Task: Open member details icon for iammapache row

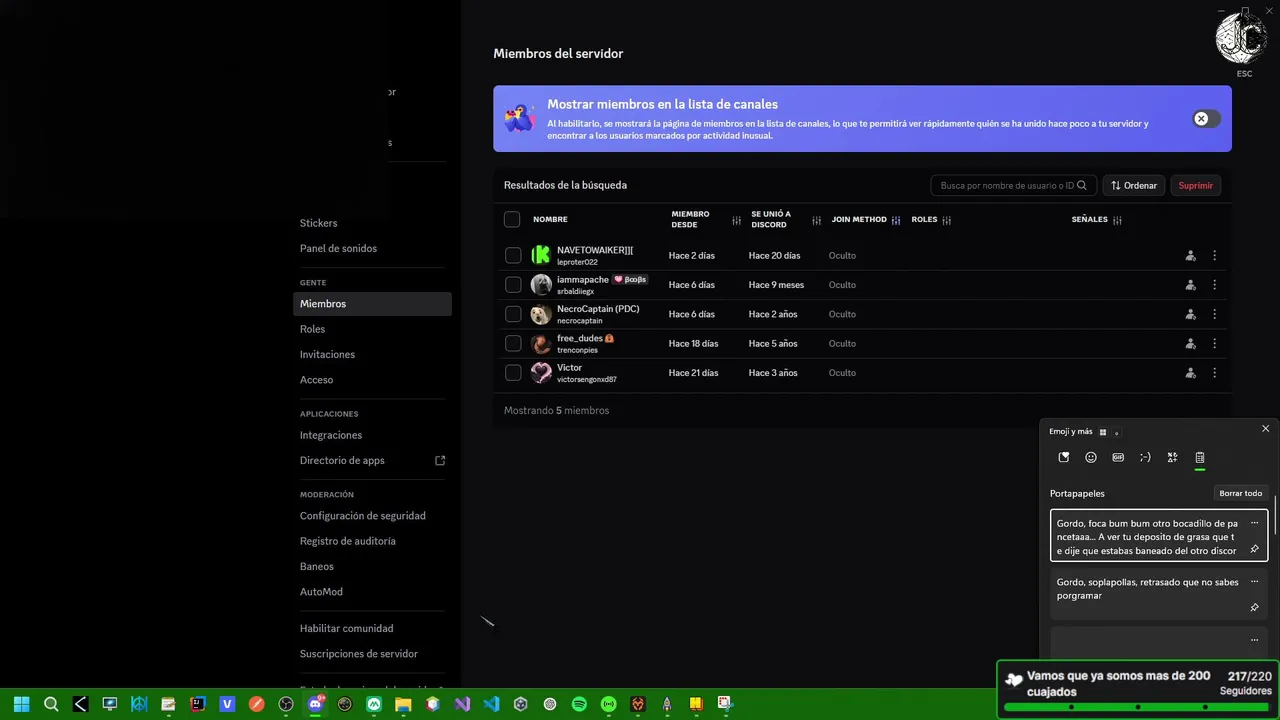Action: click(1190, 285)
